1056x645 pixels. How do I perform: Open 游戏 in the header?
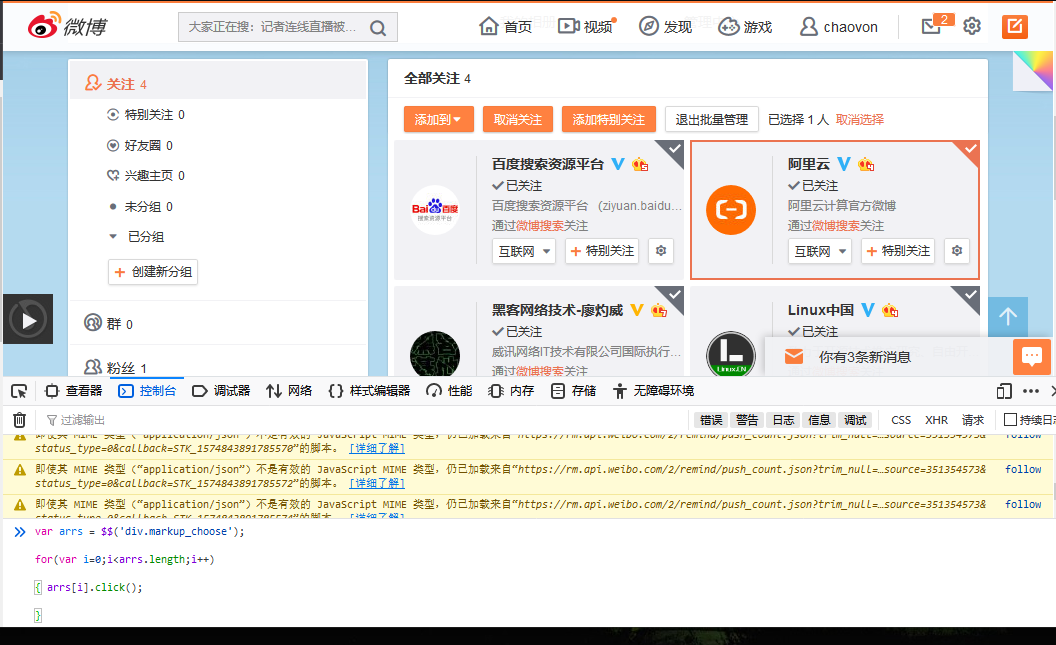pos(745,26)
